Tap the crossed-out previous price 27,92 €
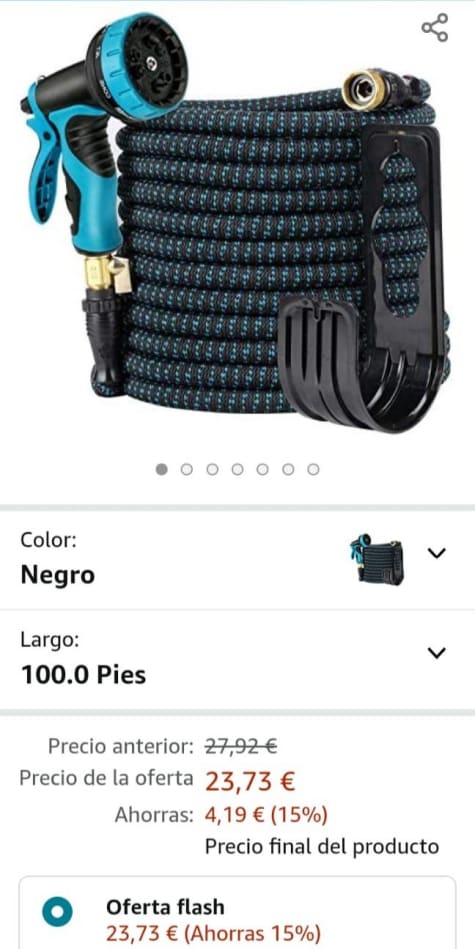This screenshot has height=949, width=475. click(x=241, y=746)
